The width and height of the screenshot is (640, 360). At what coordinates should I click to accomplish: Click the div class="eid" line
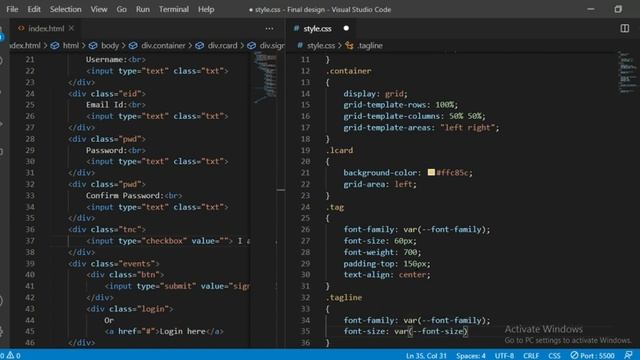pos(107,93)
